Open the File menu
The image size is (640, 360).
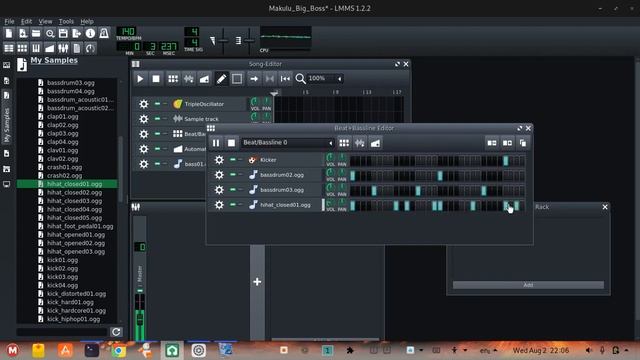pyautogui.click(x=9, y=21)
